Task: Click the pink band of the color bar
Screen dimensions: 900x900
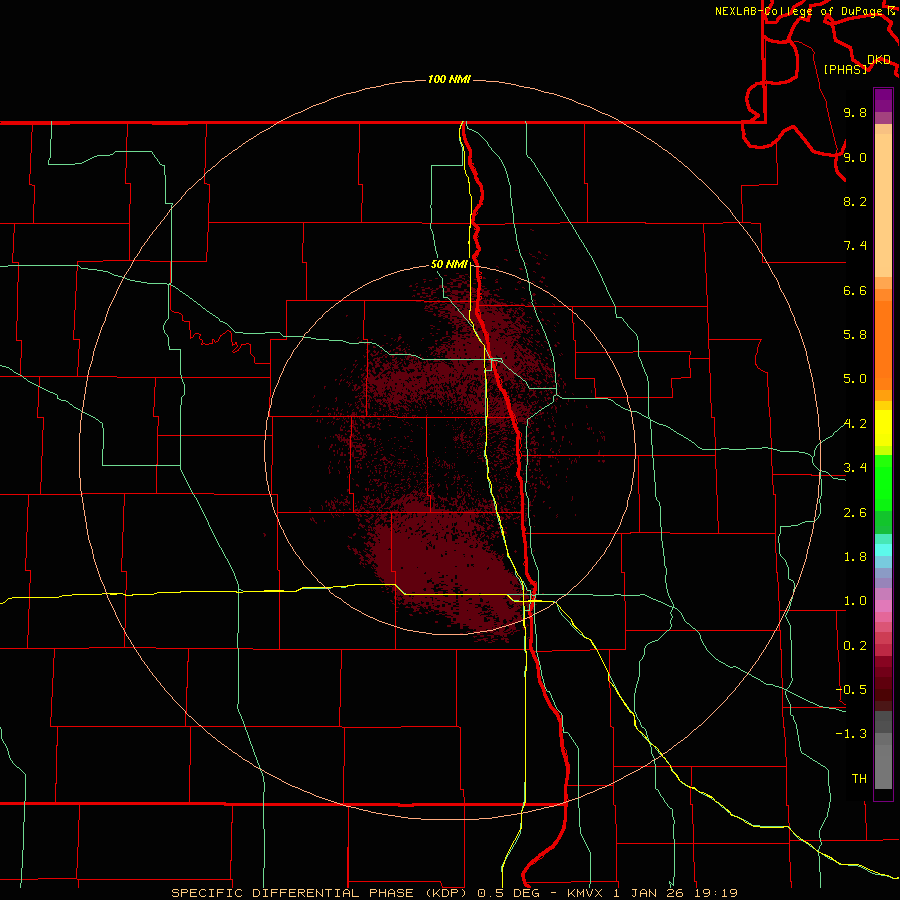Action: coord(883,606)
